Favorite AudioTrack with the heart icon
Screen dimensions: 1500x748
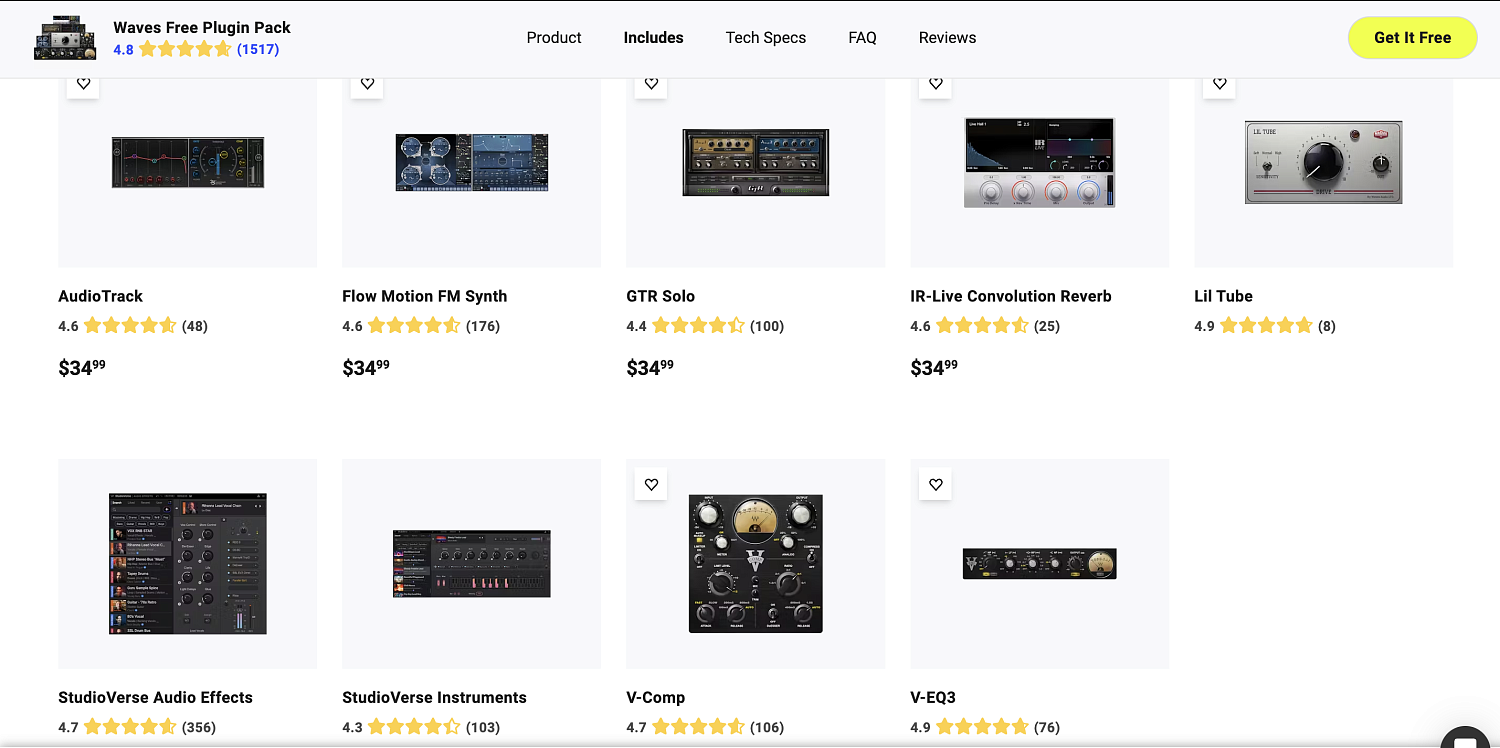coord(83,84)
